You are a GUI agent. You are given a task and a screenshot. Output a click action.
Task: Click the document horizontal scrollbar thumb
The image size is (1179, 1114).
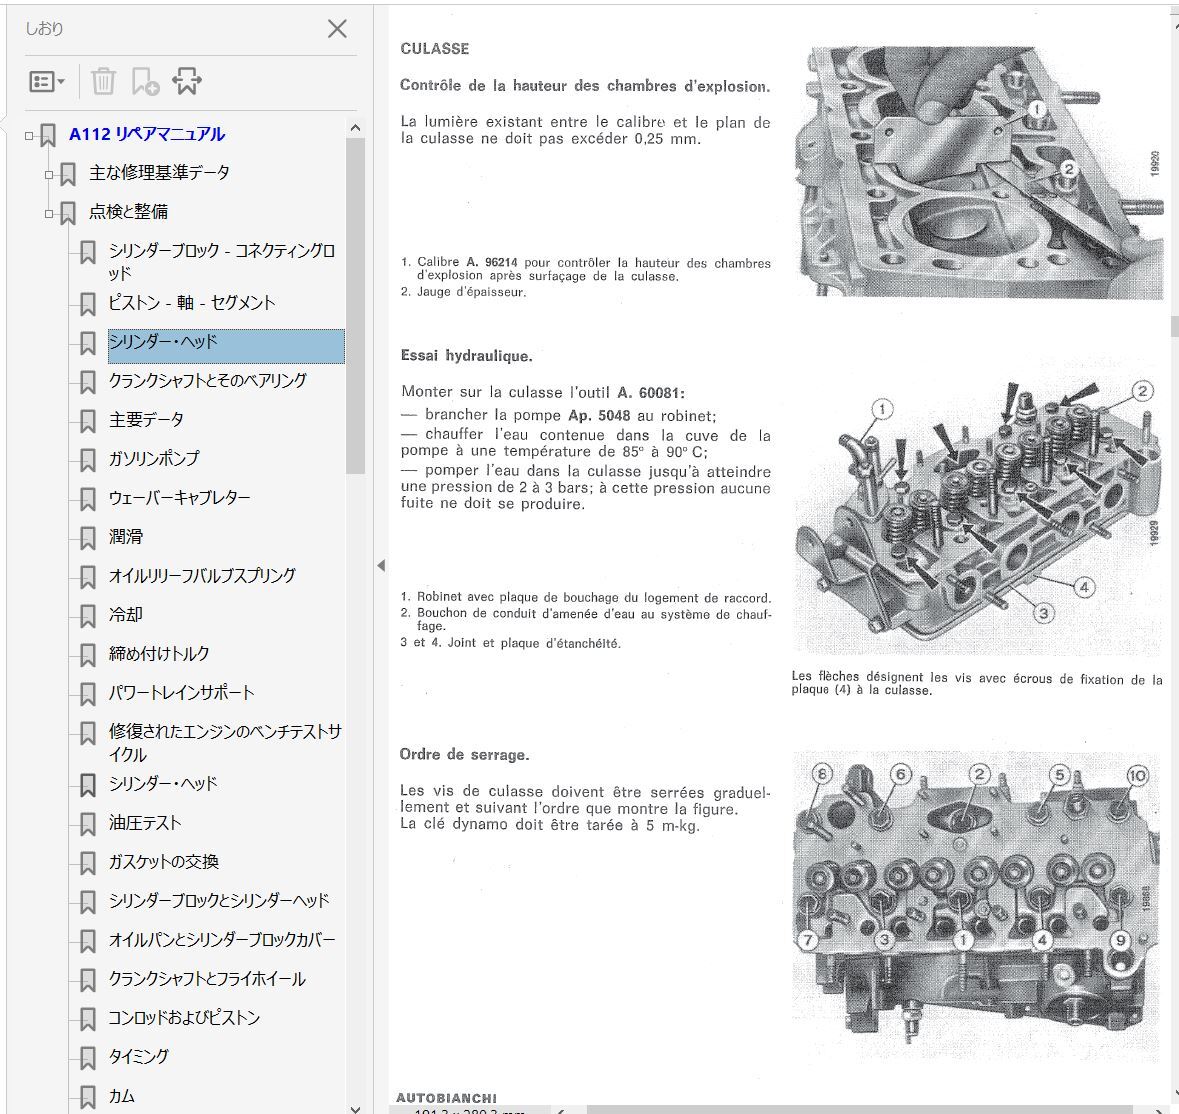(x=859, y=1109)
